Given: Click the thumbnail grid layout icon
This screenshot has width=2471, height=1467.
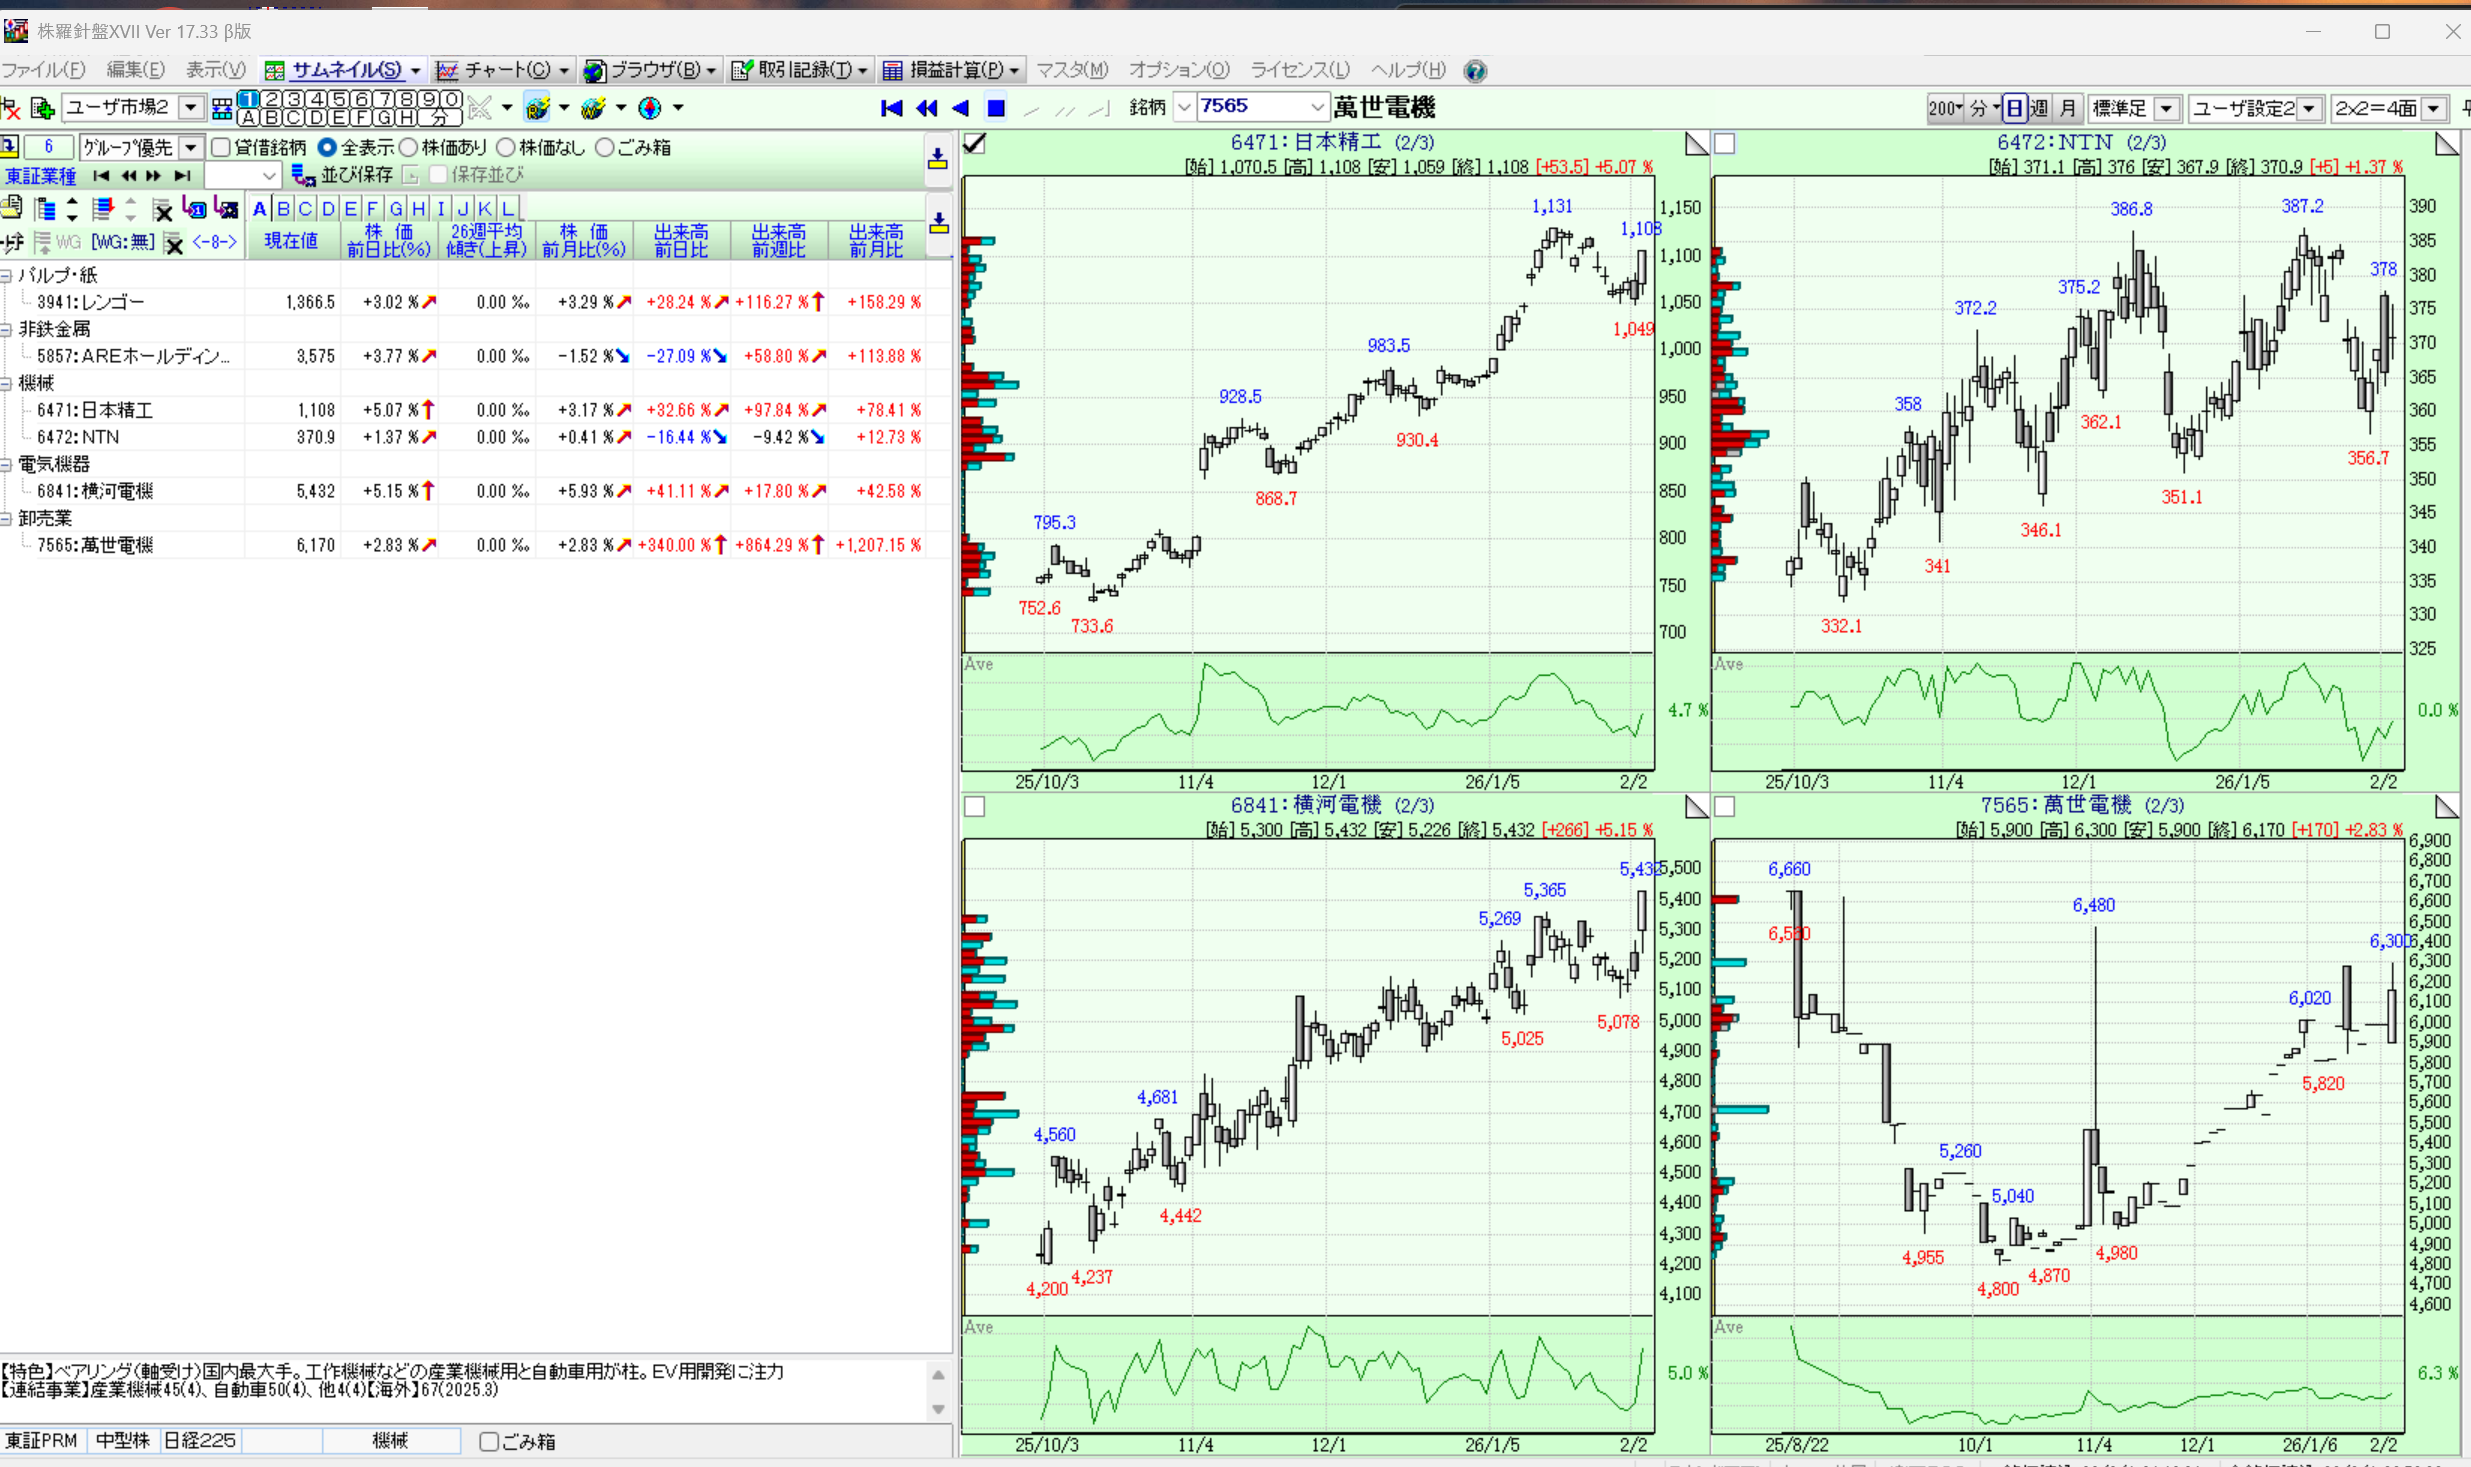Looking at the screenshot, I should [x=222, y=108].
